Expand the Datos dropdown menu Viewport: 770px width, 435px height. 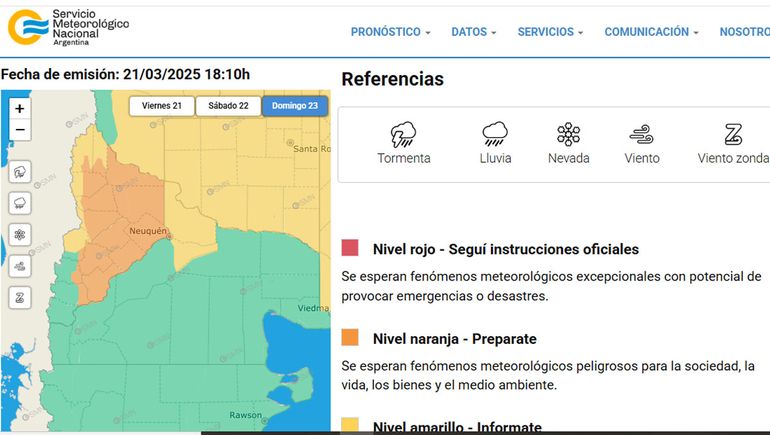coord(473,32)
